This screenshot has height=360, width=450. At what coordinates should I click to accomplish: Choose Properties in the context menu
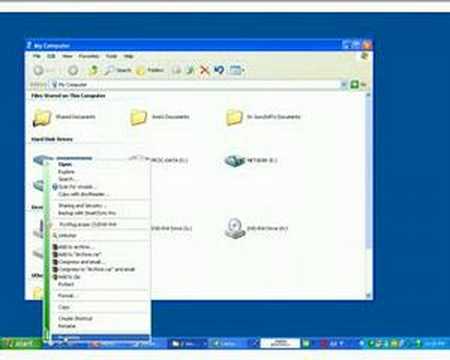click(100, 338)
